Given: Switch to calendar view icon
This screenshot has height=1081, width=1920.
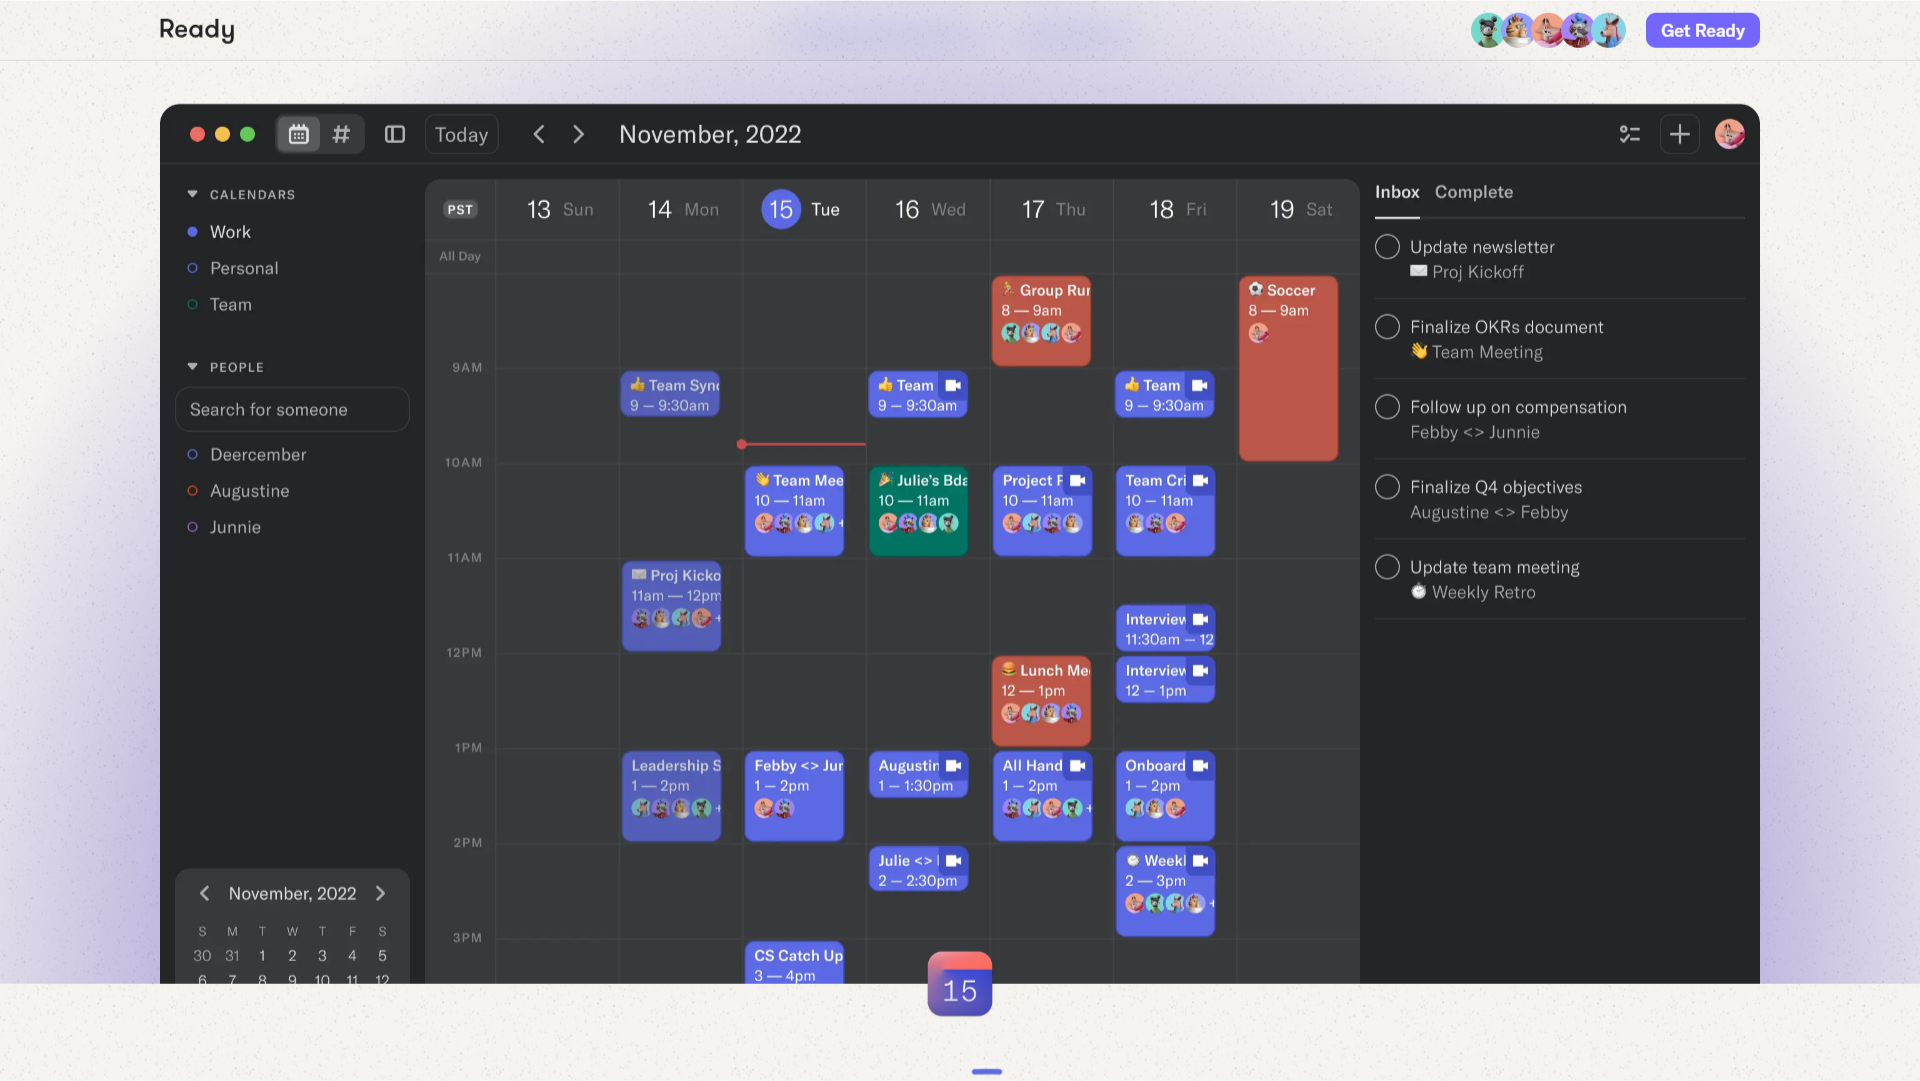Looking at the screenshot, I should [x=298, y=134].
